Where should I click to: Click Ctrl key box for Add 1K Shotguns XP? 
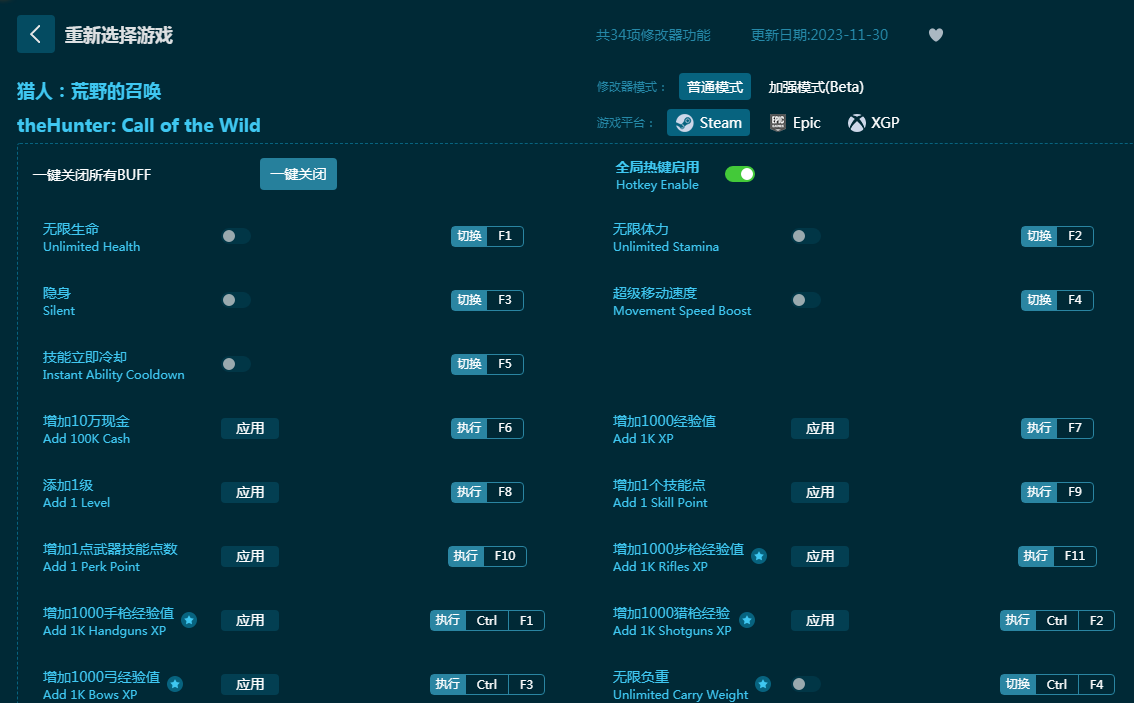tap(1057, 621)
